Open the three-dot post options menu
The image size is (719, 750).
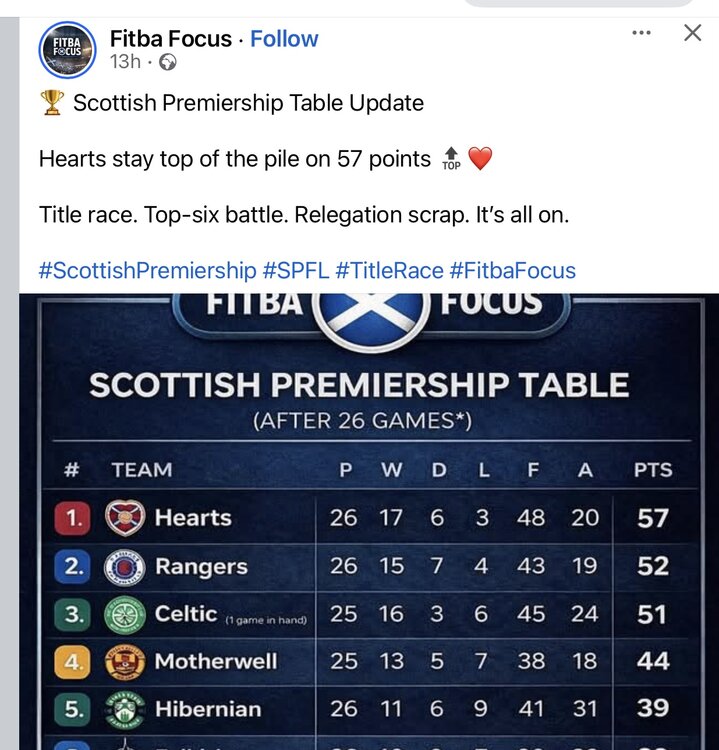click(x=642, y=33)
